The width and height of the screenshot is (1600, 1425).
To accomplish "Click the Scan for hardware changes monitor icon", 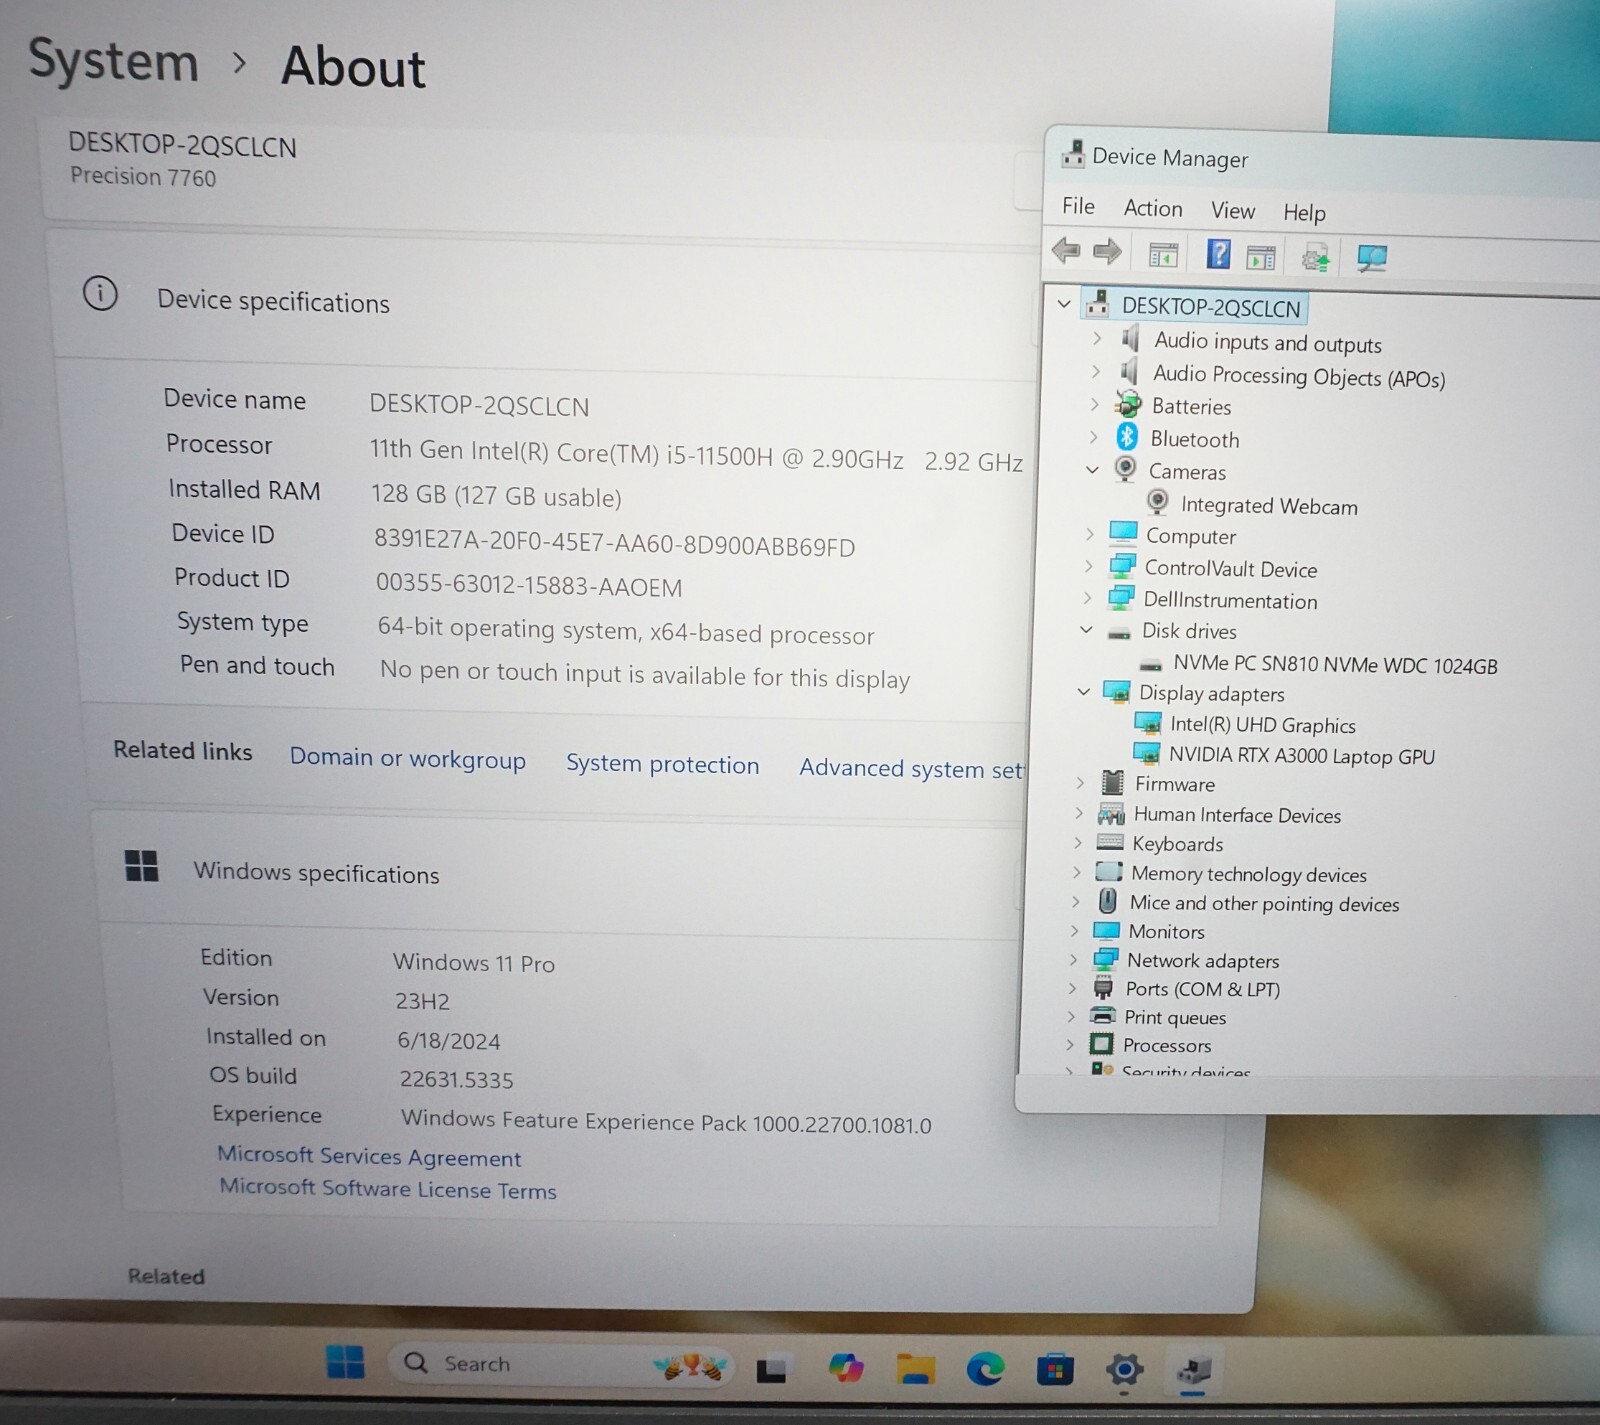I will tap(1371, 259).
